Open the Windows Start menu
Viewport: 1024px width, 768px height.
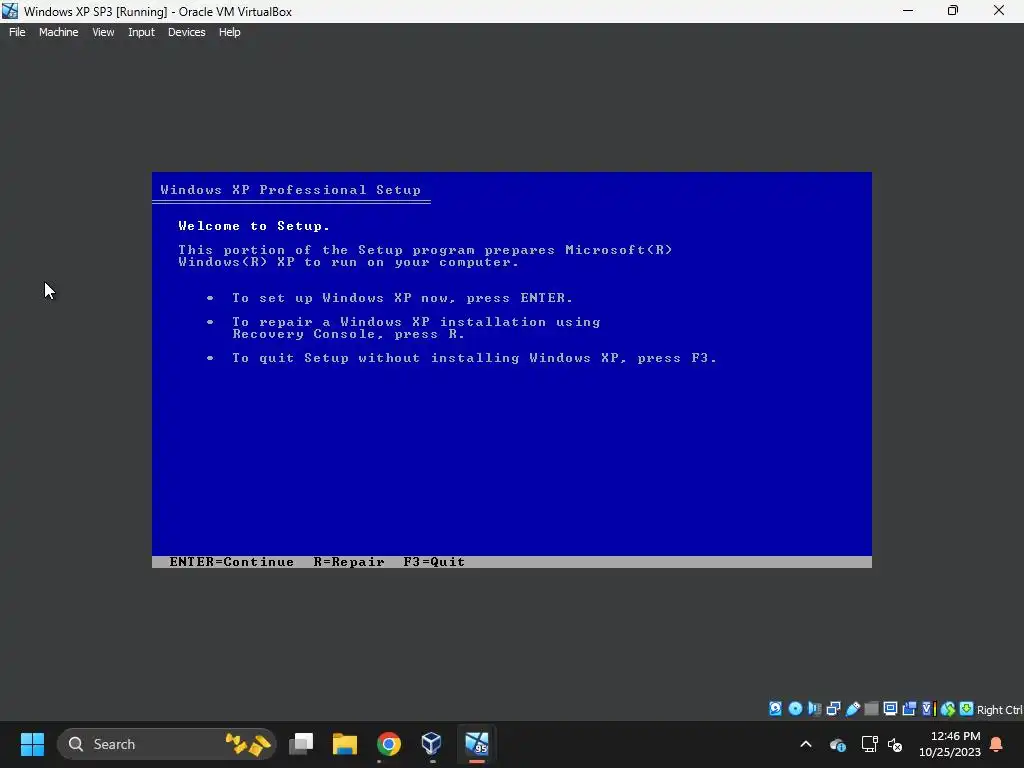(32, 744)
